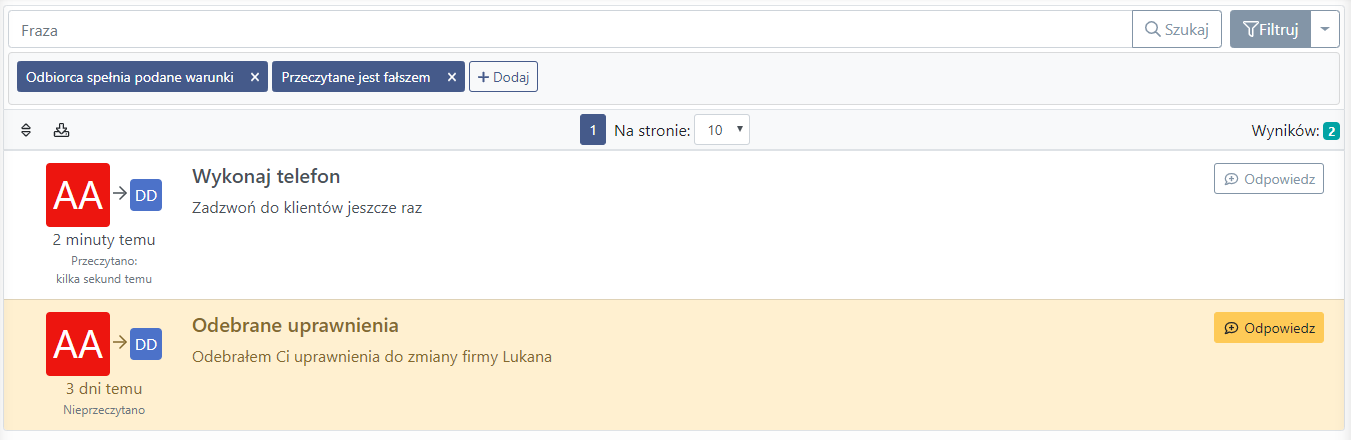This screenshot has height=440, width=1351.
Task: Click the Szukaj search button
Action: point(1177,30)
